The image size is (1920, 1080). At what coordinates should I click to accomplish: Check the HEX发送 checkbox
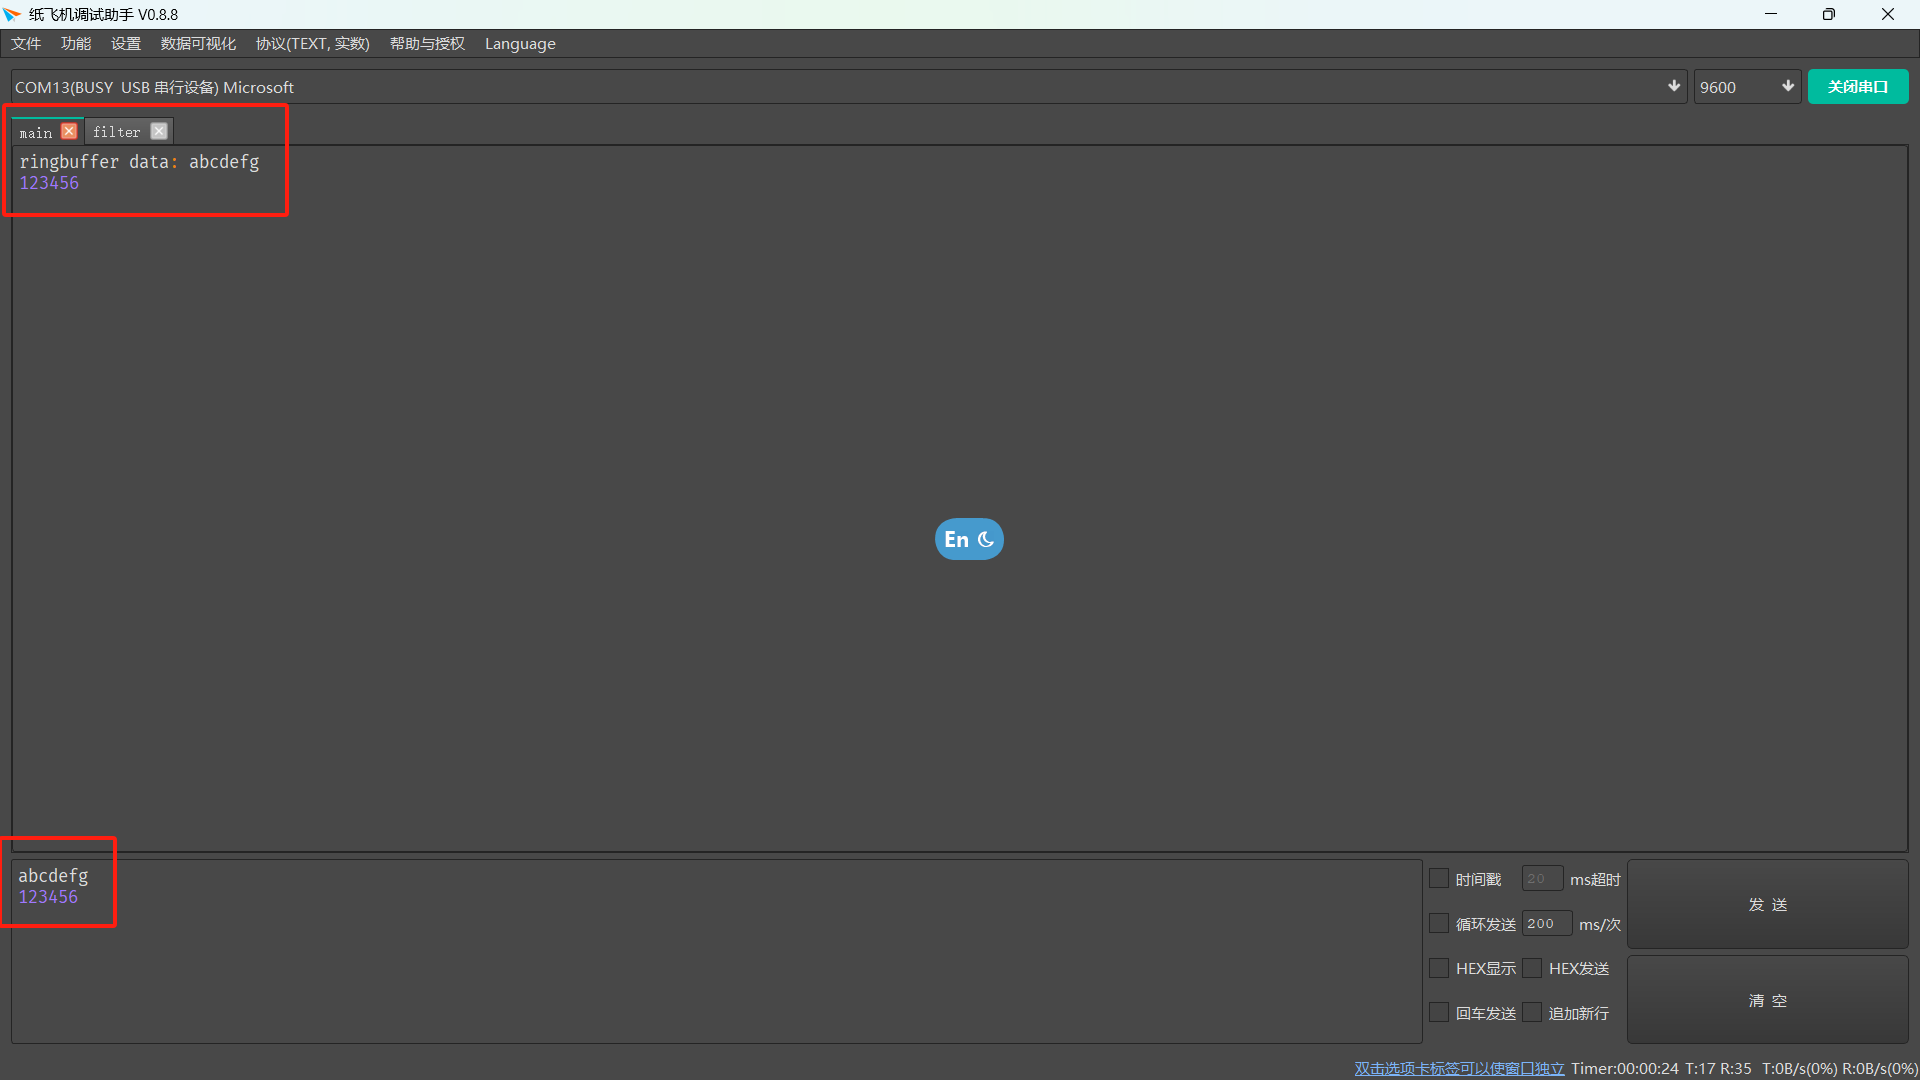pos(1532,968)
